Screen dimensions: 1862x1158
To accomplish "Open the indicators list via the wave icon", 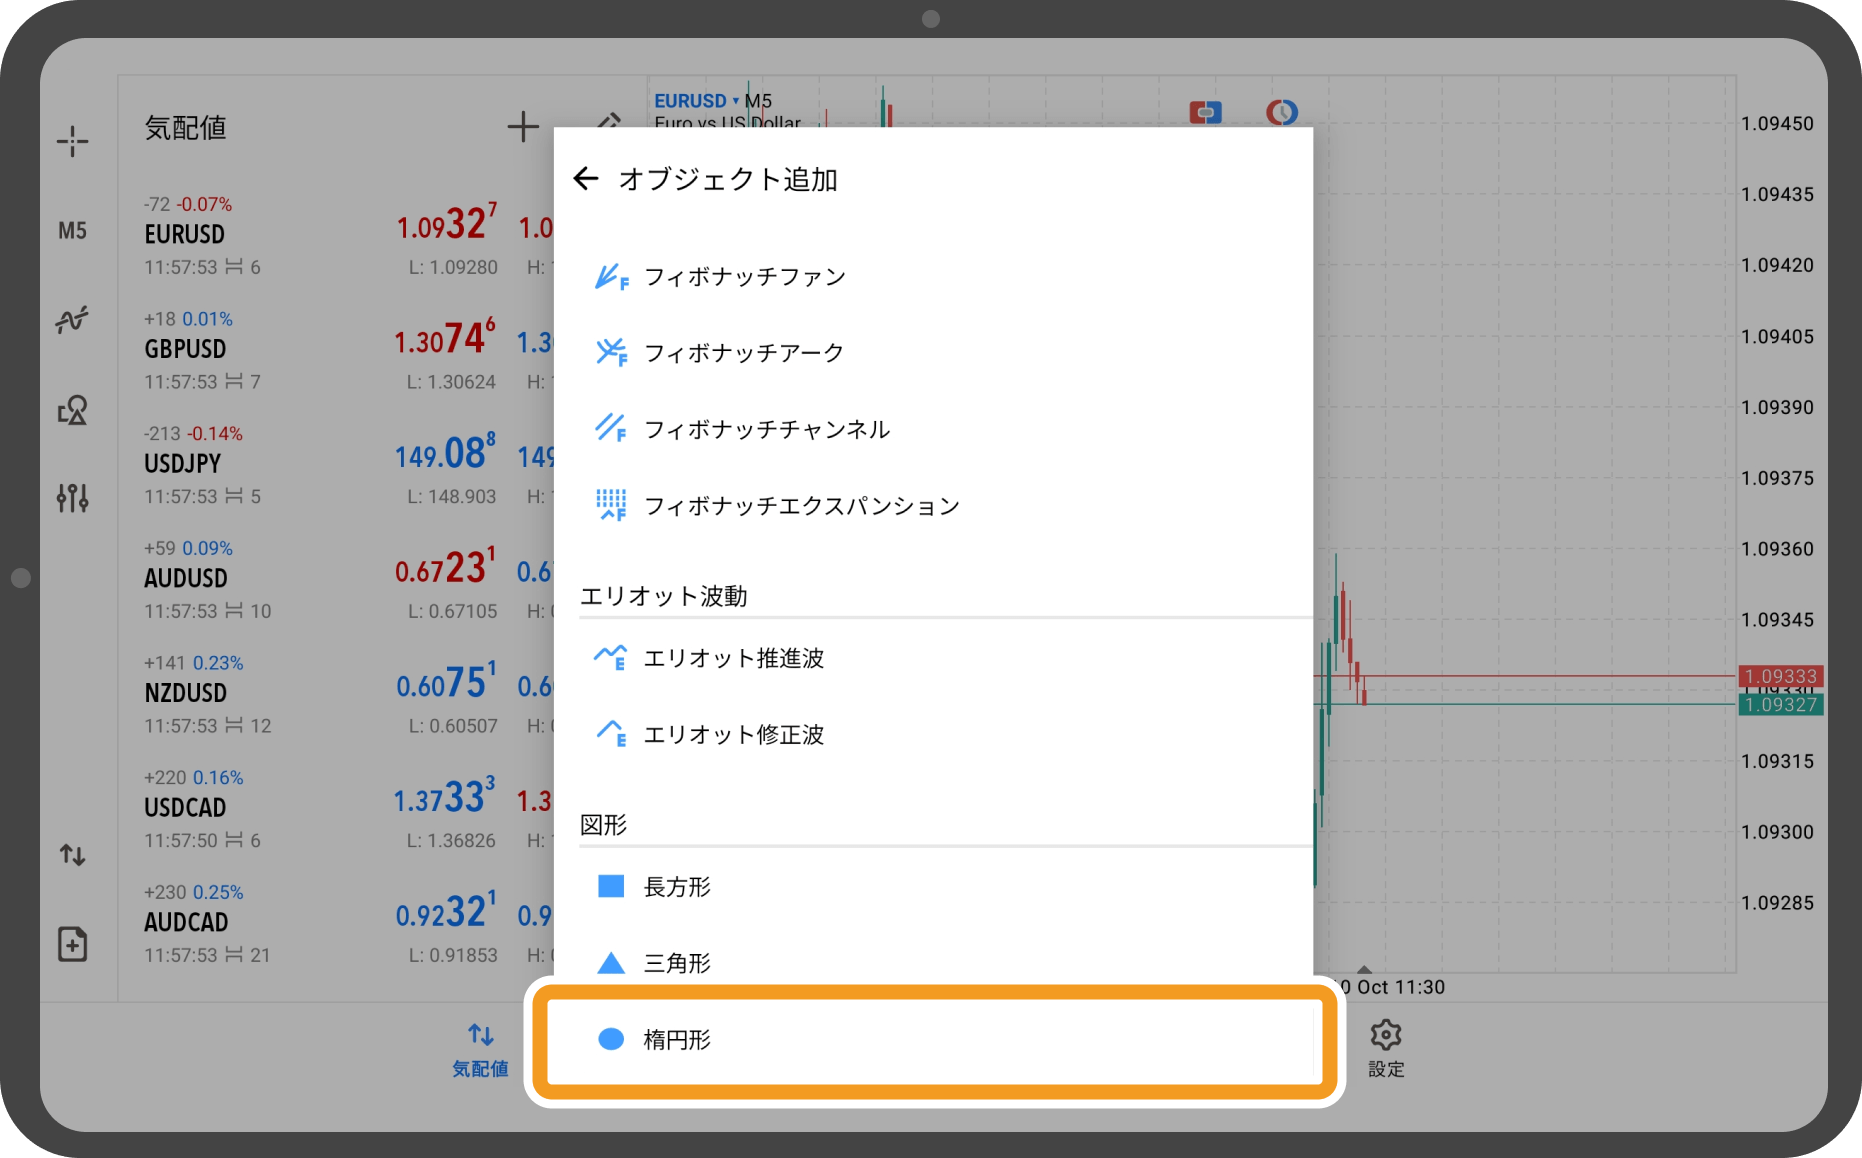I will 74,318.
